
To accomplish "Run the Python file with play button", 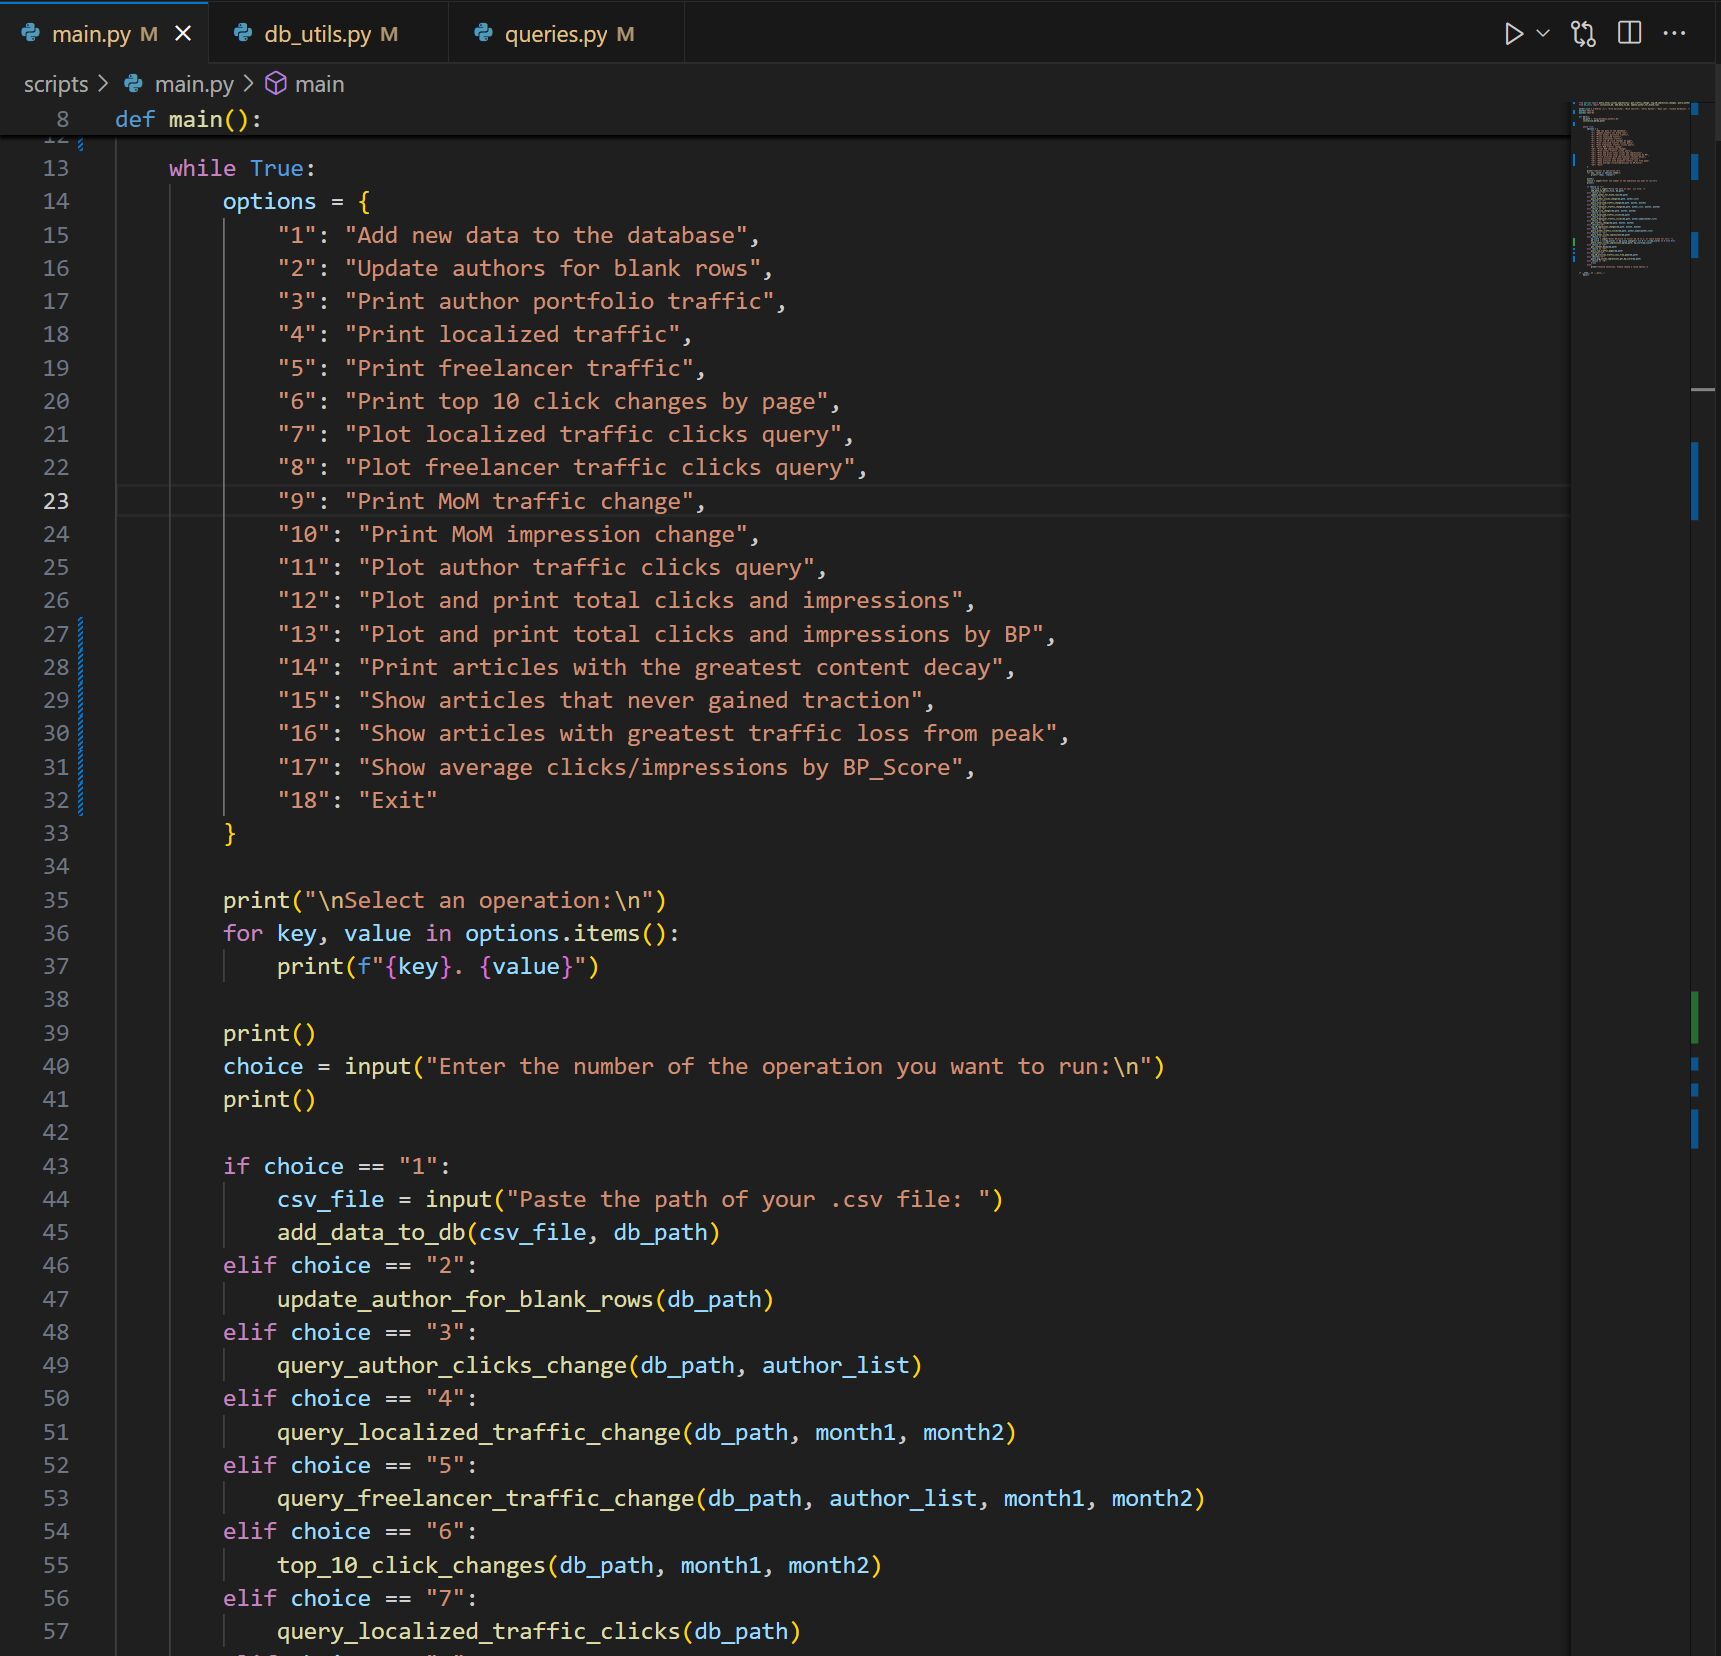I will 1513,34.
